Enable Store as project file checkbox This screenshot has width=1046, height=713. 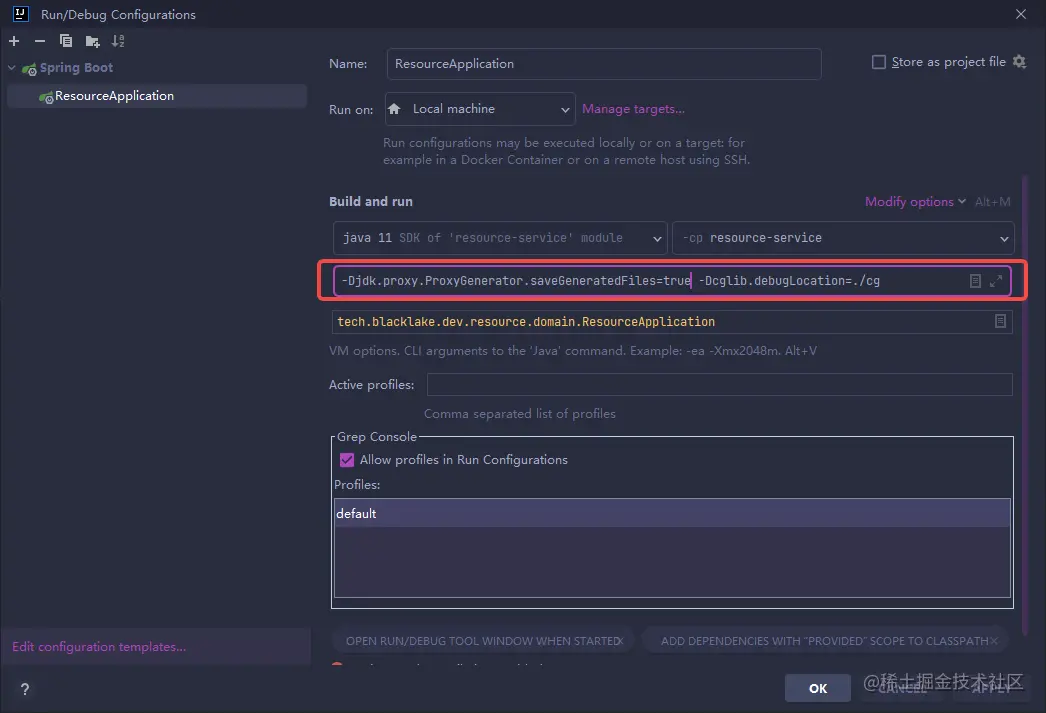[879, 62]
